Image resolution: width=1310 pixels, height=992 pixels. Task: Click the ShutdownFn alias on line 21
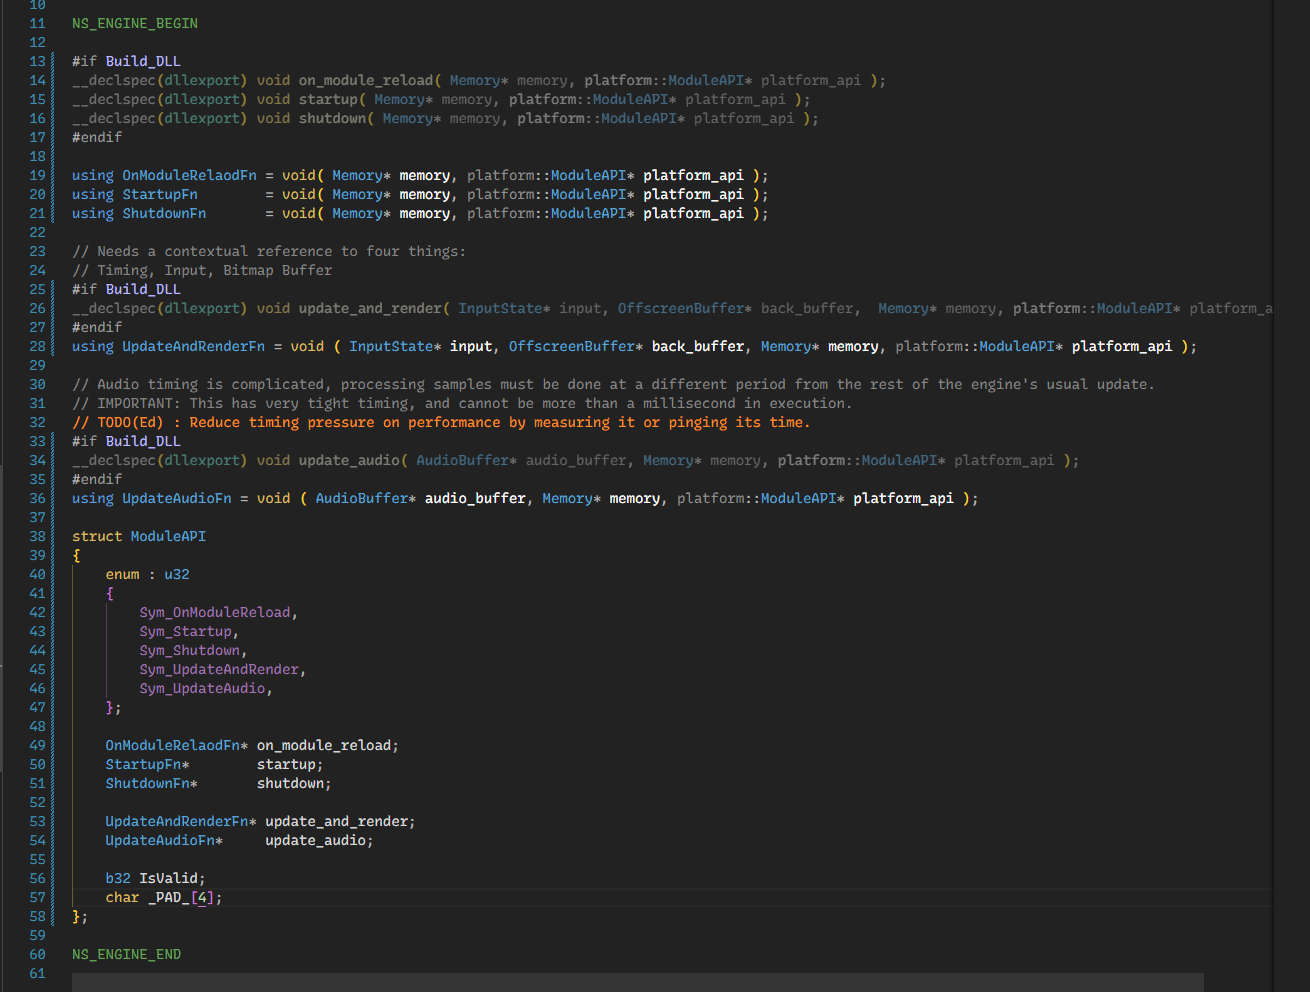tap(164, 213)
